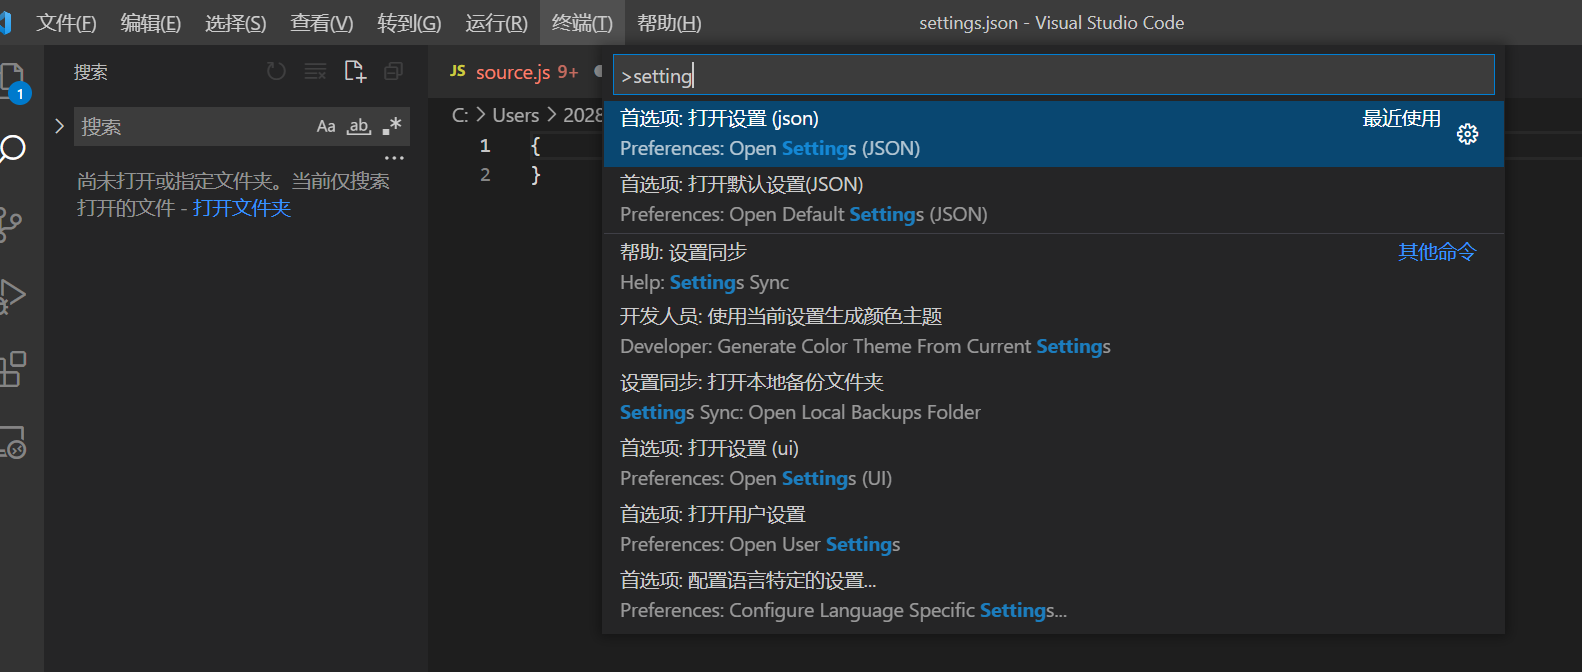This screenshot has width=1582, height=672.
Task: Open the Remote Explorer view
Action: pos(12,443)
